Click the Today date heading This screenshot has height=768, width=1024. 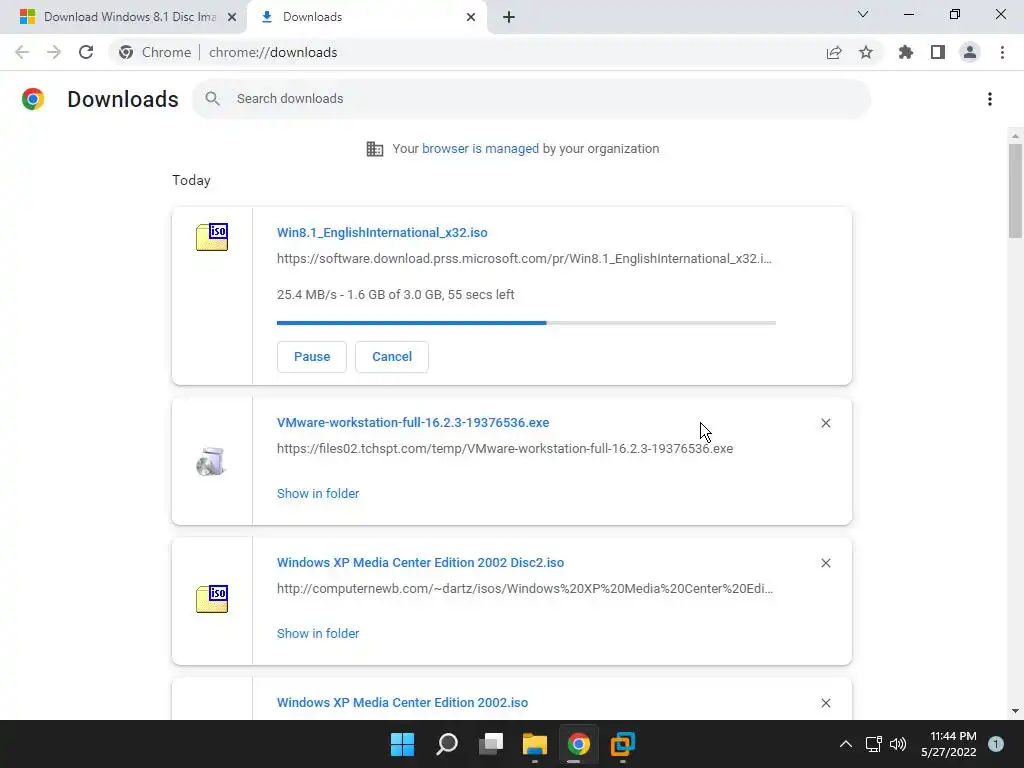coord(191,180)
